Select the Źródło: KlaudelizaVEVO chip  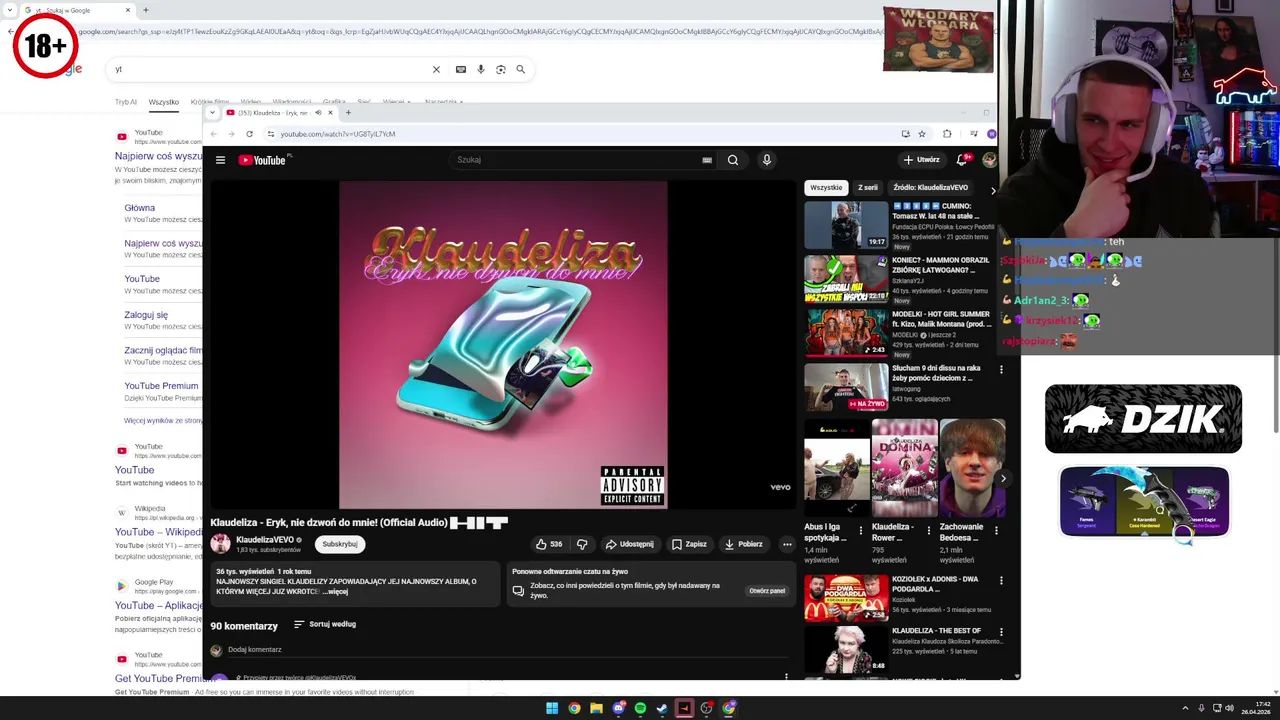tap(931, 188)
